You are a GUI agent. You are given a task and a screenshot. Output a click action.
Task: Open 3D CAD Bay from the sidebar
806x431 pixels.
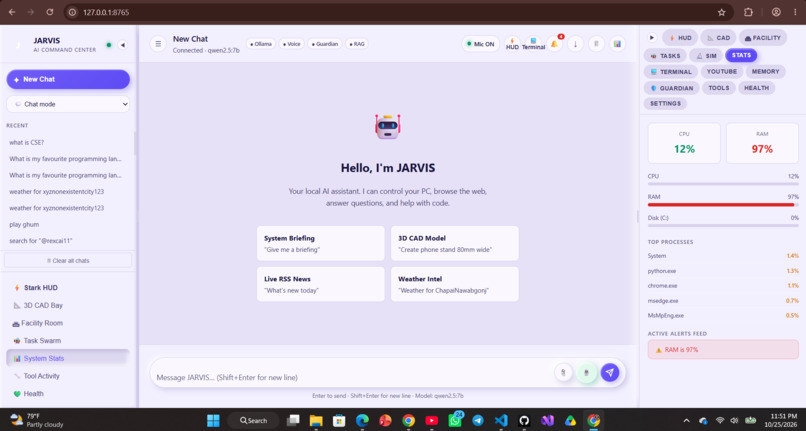(x=68, y=305)
